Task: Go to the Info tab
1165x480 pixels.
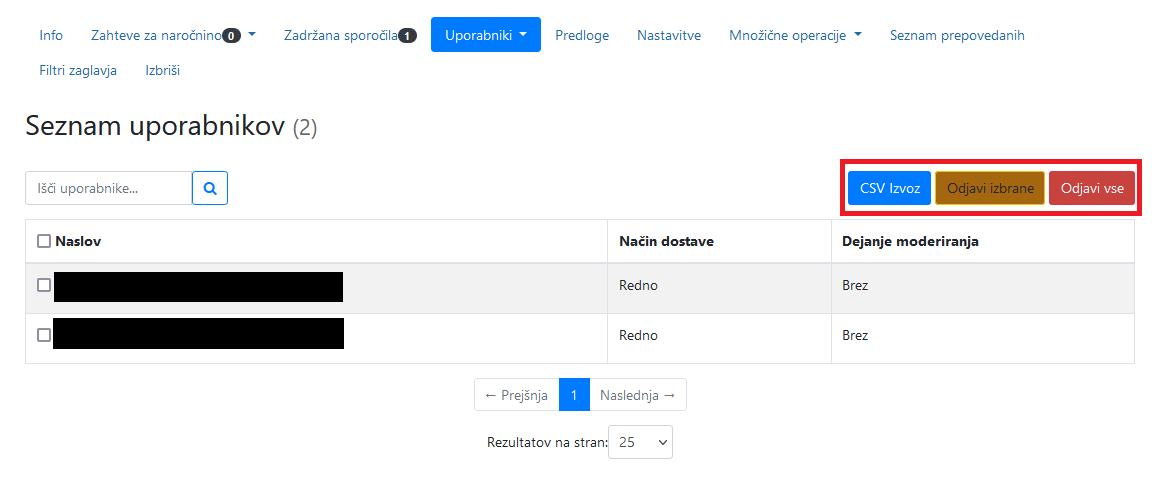Action: [x=51, y=35]
